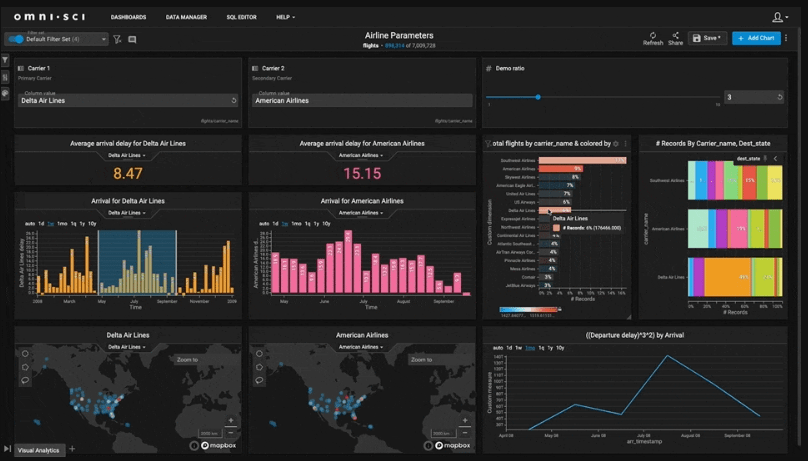Open carrier dropdown on Arrival for American chart
Viewport: 808px width, 461px height.
tap(361, 213)
